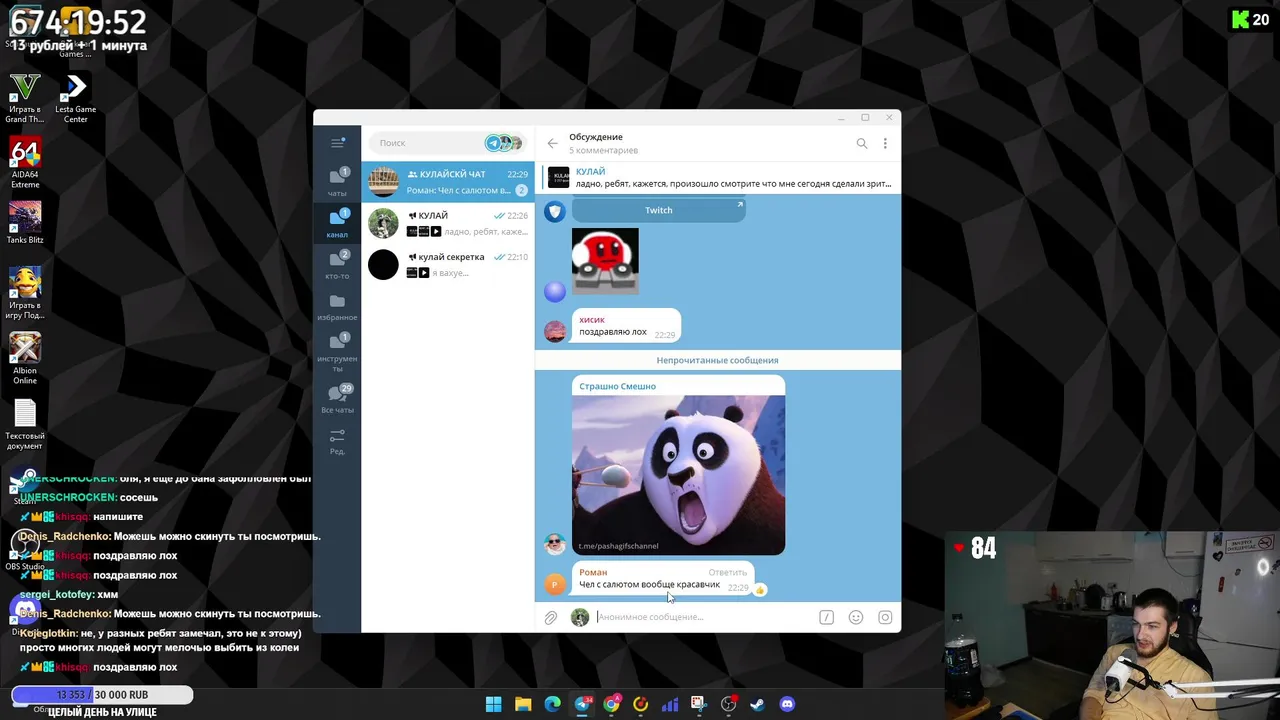Click the blue sphere avatar next to sticker
Screen dimensions: 1280x720
(555, 291)
